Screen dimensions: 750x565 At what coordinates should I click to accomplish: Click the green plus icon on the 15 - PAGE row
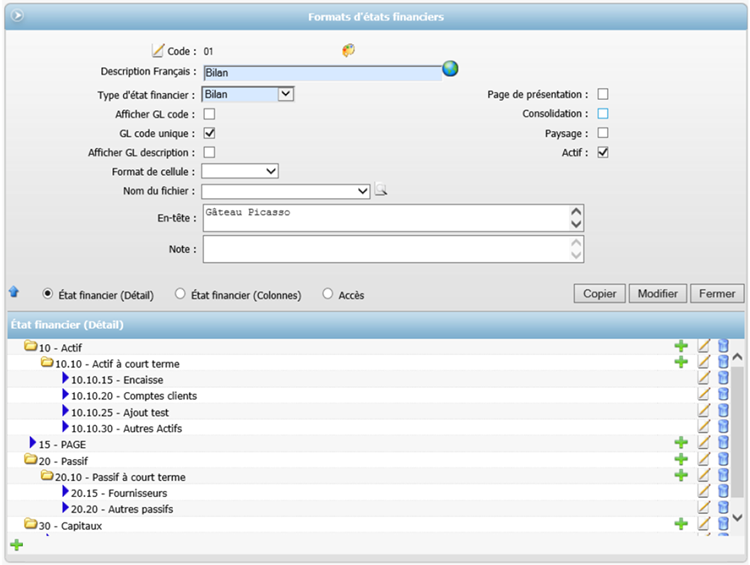click(681, 442)
